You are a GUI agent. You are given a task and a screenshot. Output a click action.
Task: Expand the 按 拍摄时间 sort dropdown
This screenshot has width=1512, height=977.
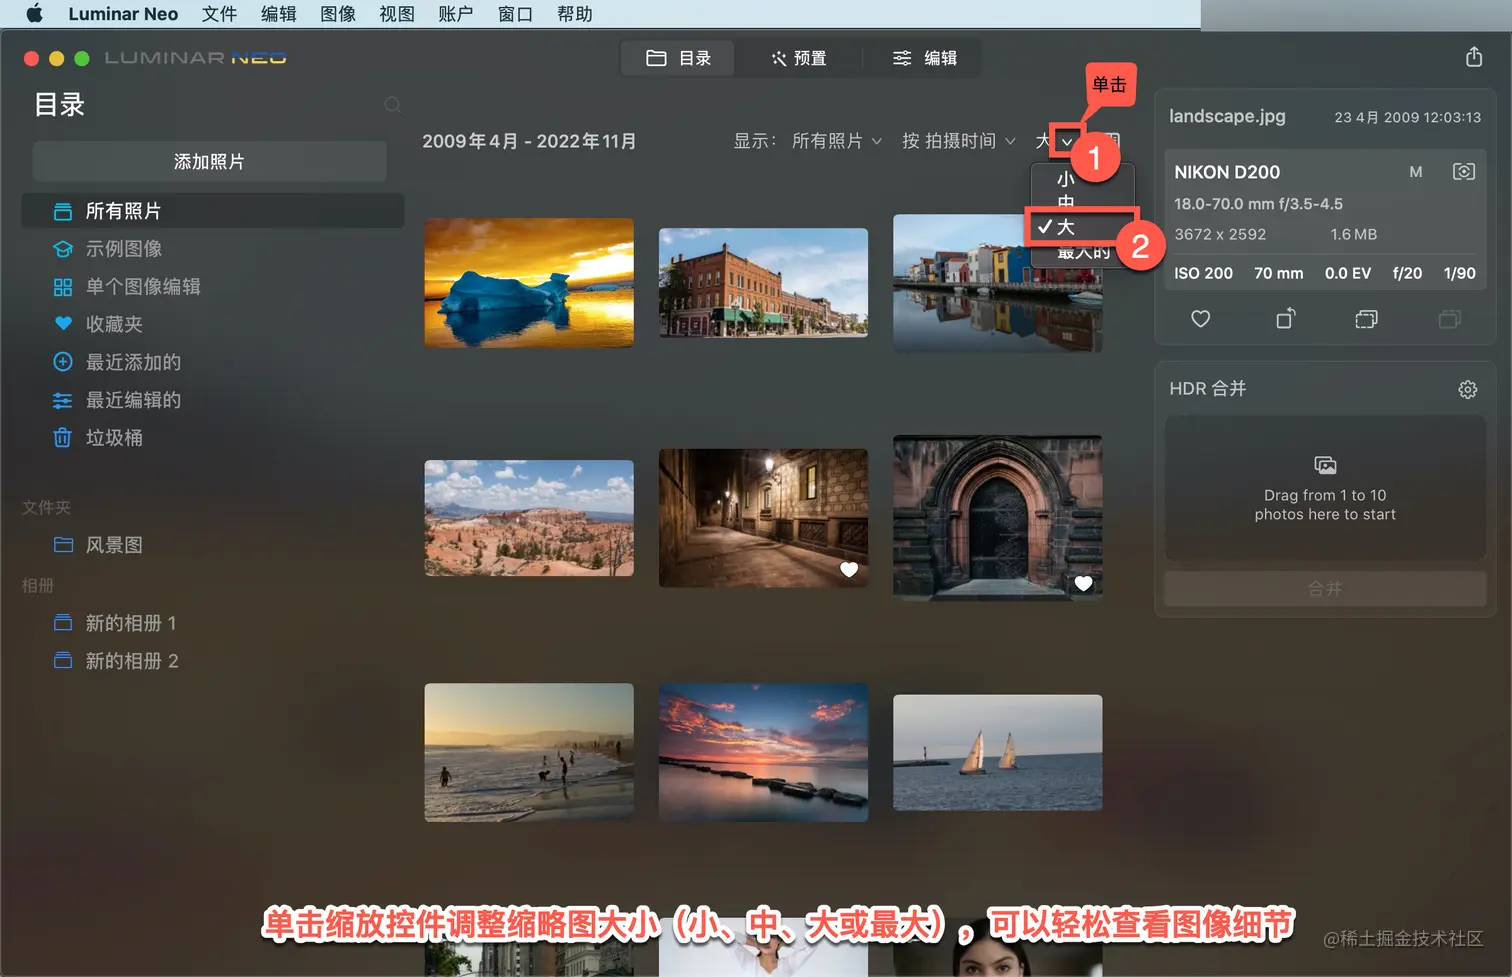pyautogui.click(x=958, y=141)
